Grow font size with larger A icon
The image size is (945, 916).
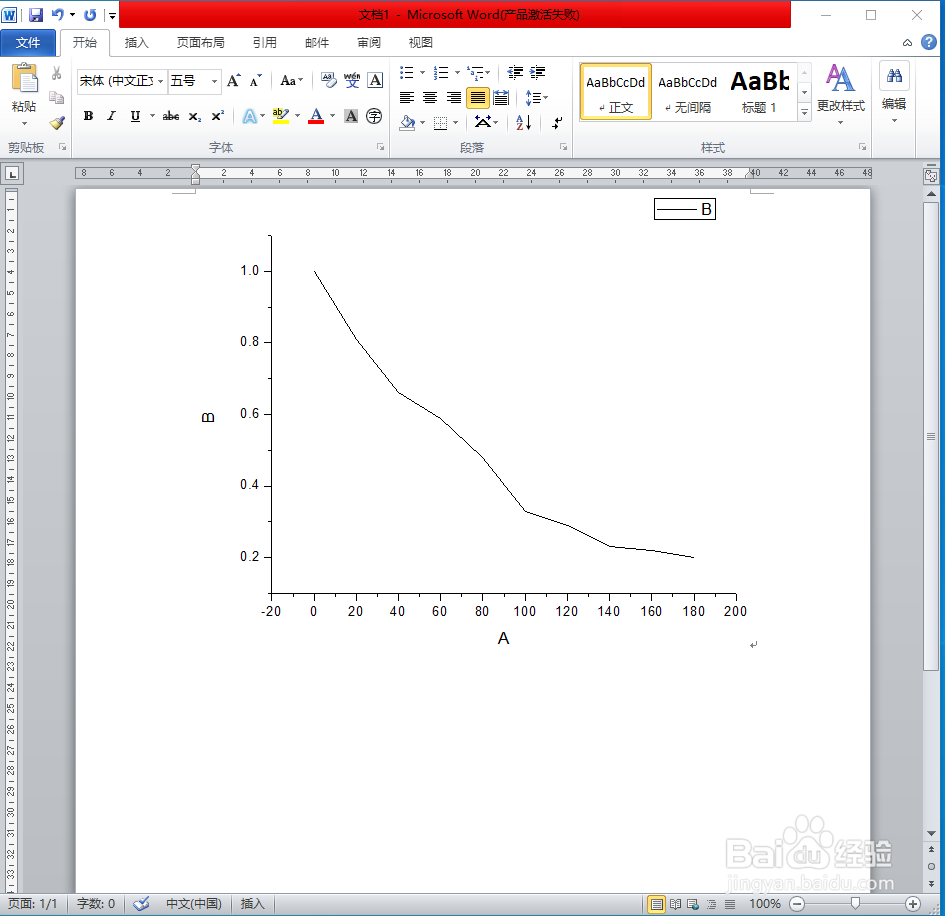[233, 81]
